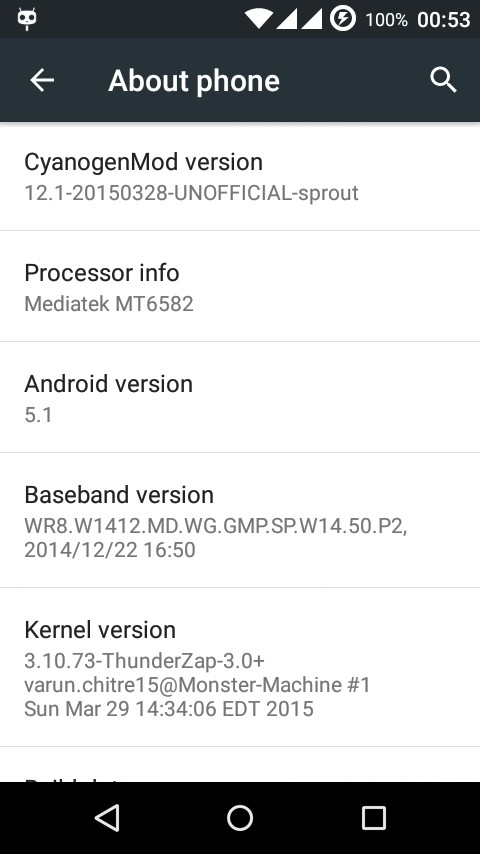Screen dimensions: 480x854
Task: Tap the About phone title
Action: (x=194, y=81)
